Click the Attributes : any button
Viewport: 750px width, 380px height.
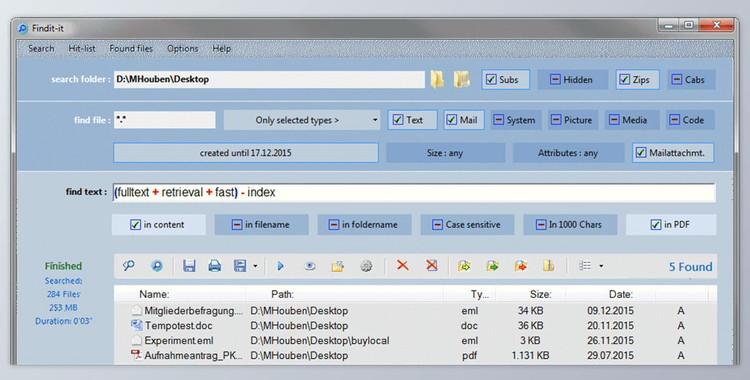(x=568, y=153)
